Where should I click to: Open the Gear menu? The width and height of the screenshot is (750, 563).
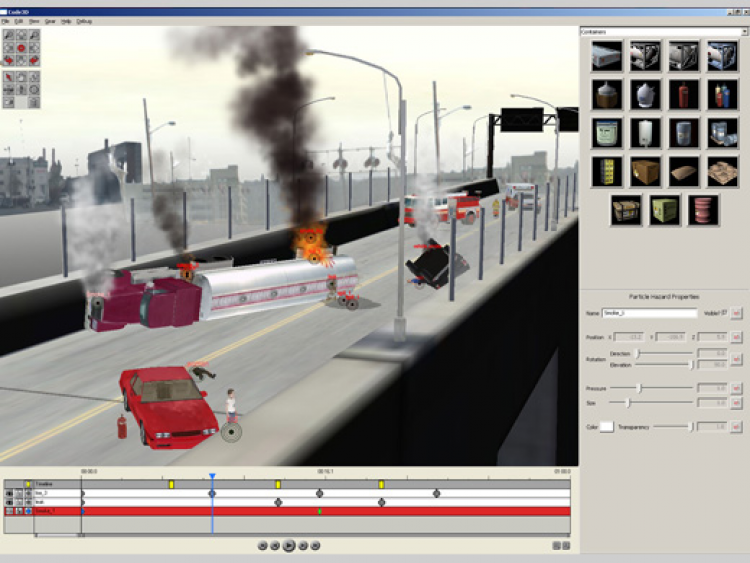pyautogui.click(x=50, y=22)
